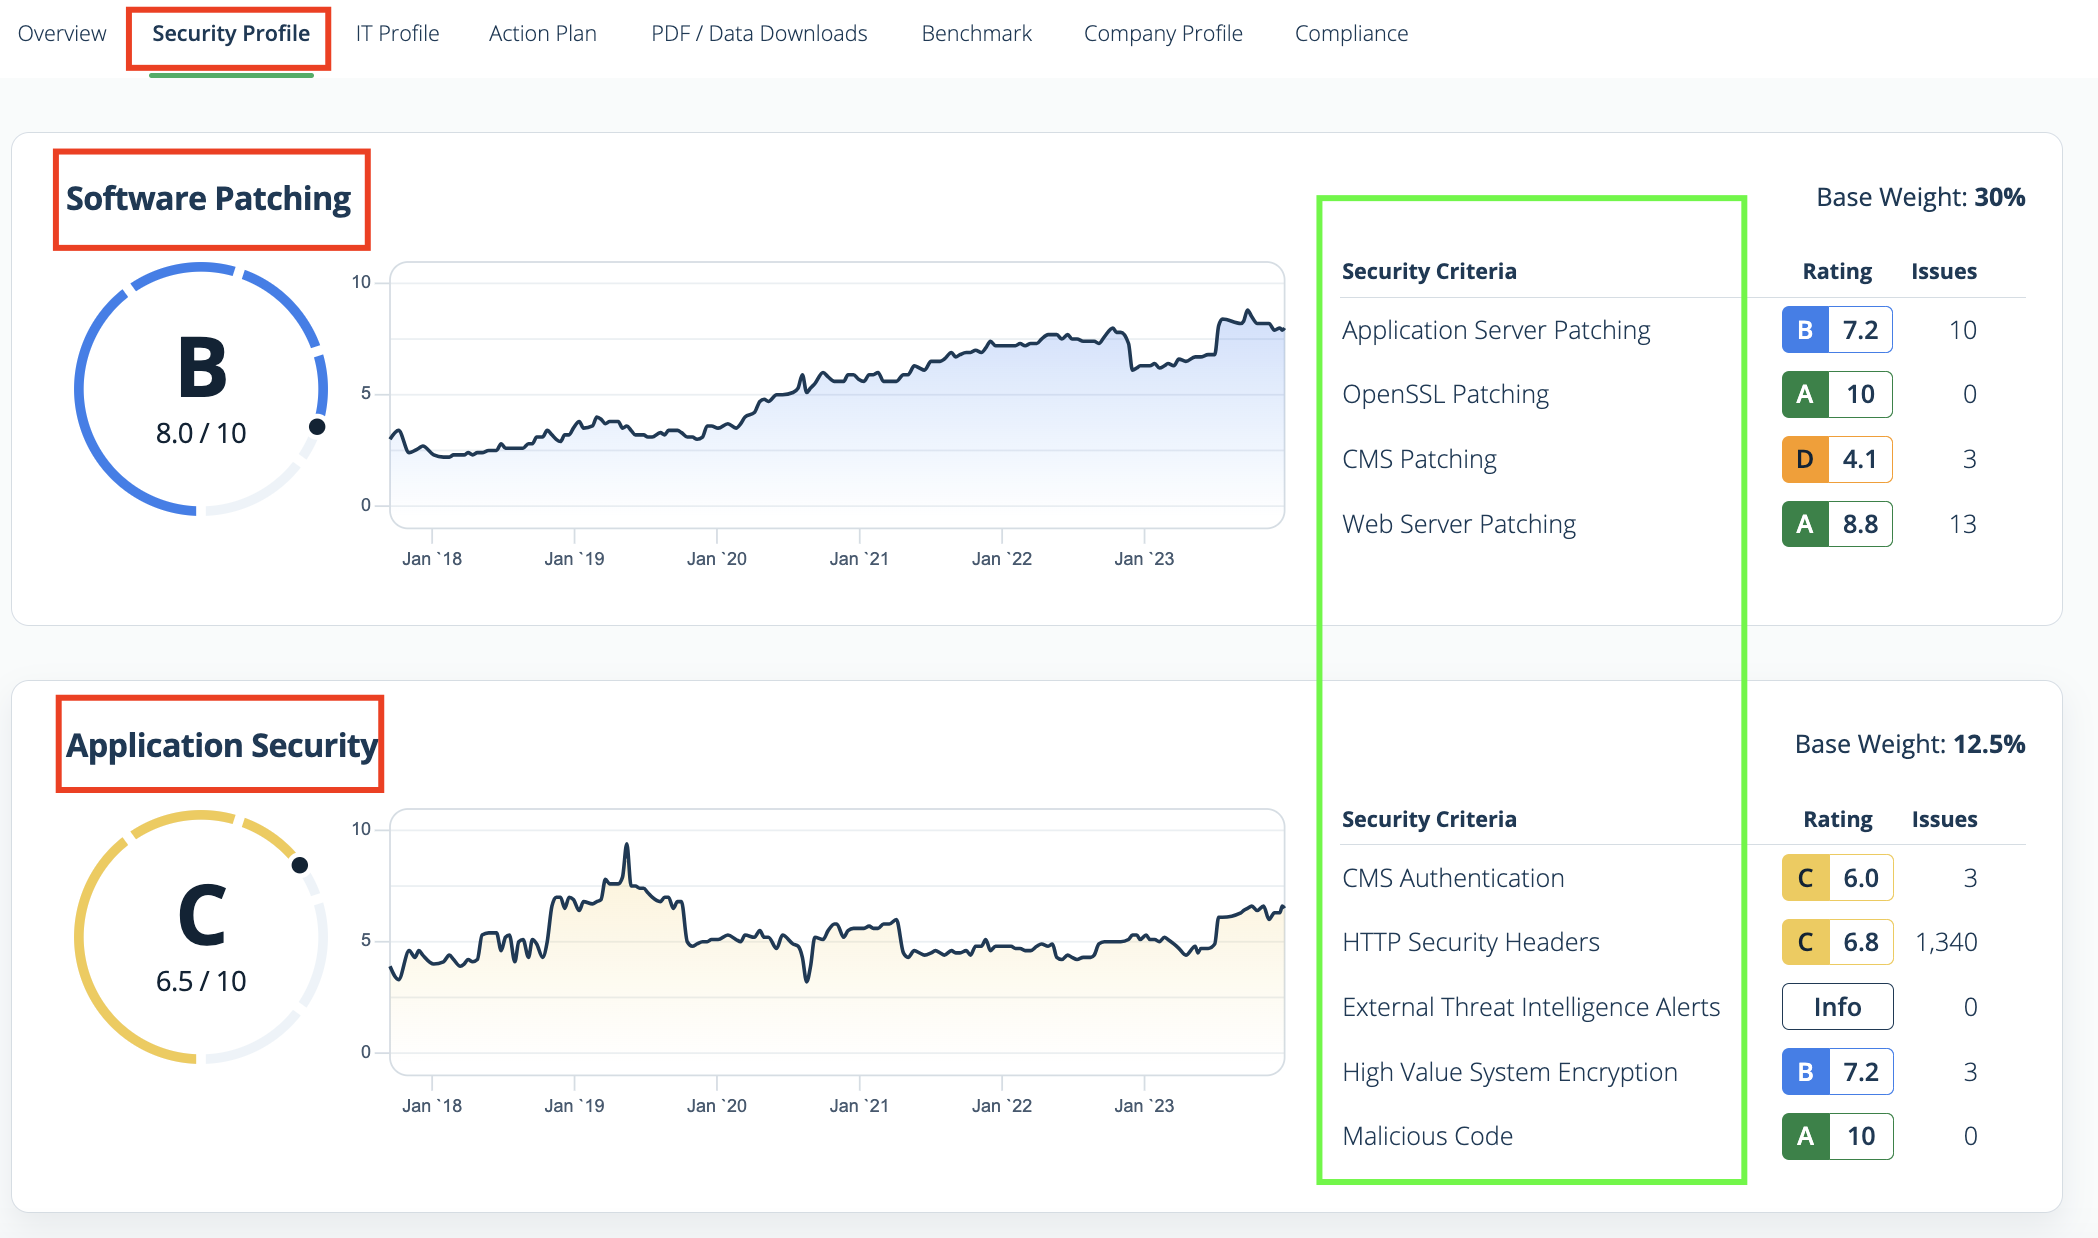Open External Threat Intelligence Alerts criterion
This screenshot has height=1238, width=2098.
tap(1531, 1007)
